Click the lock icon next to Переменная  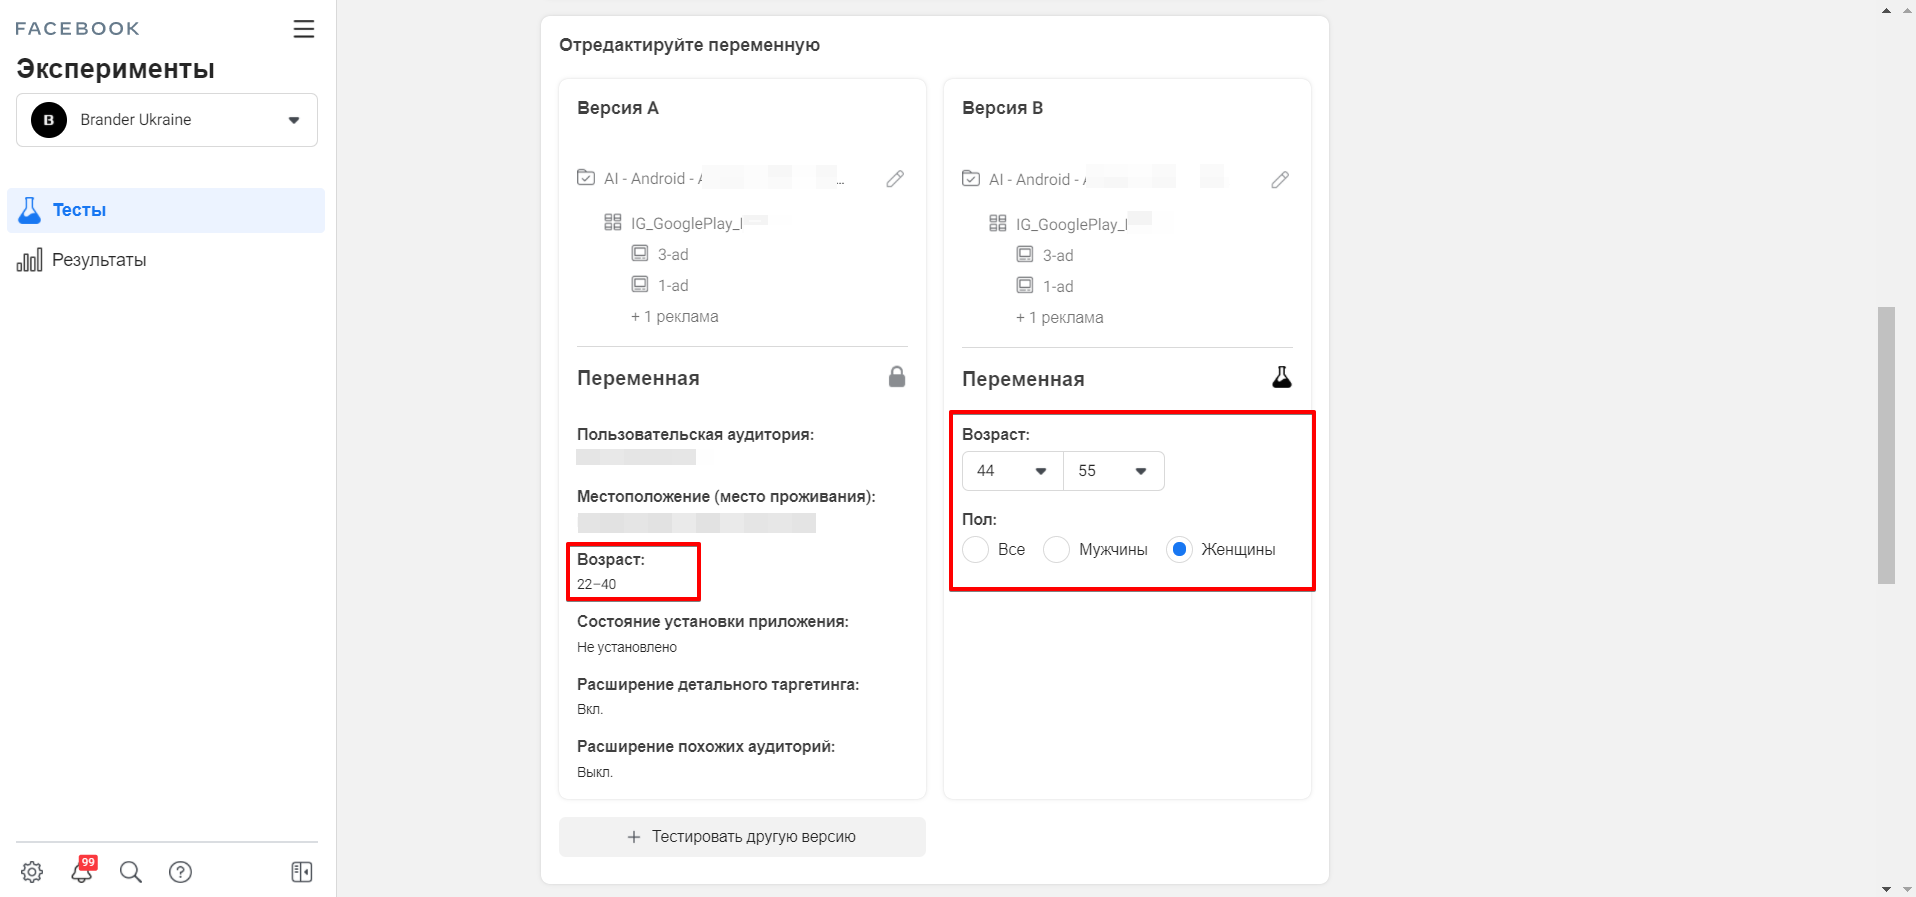point(897,377)
